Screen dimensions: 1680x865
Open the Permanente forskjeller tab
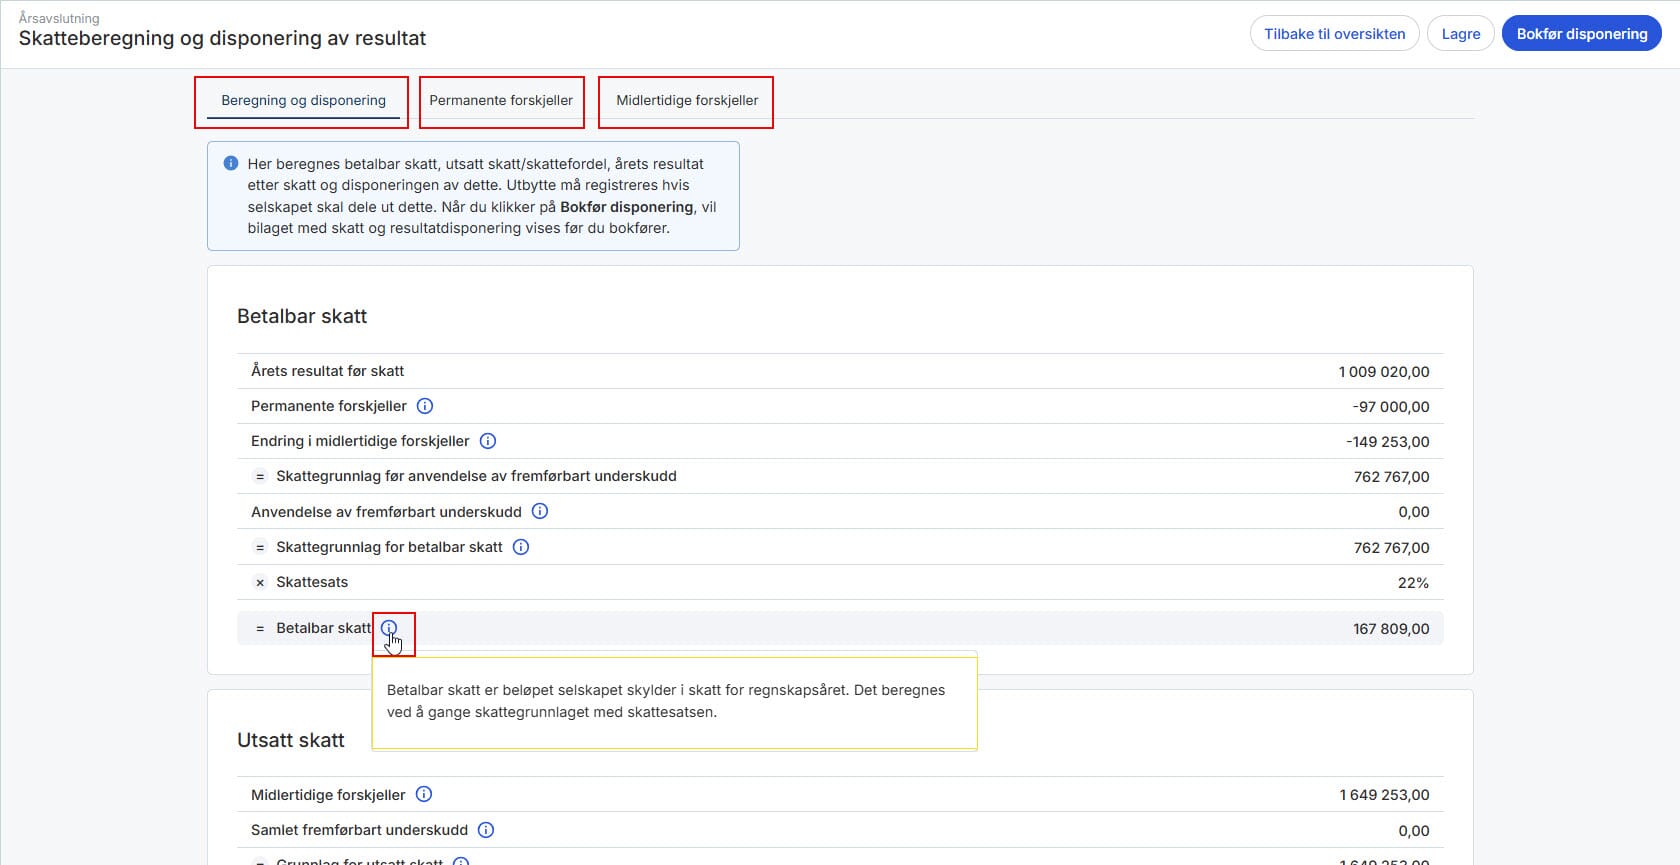pyautogui.click(x=501, y=100)
